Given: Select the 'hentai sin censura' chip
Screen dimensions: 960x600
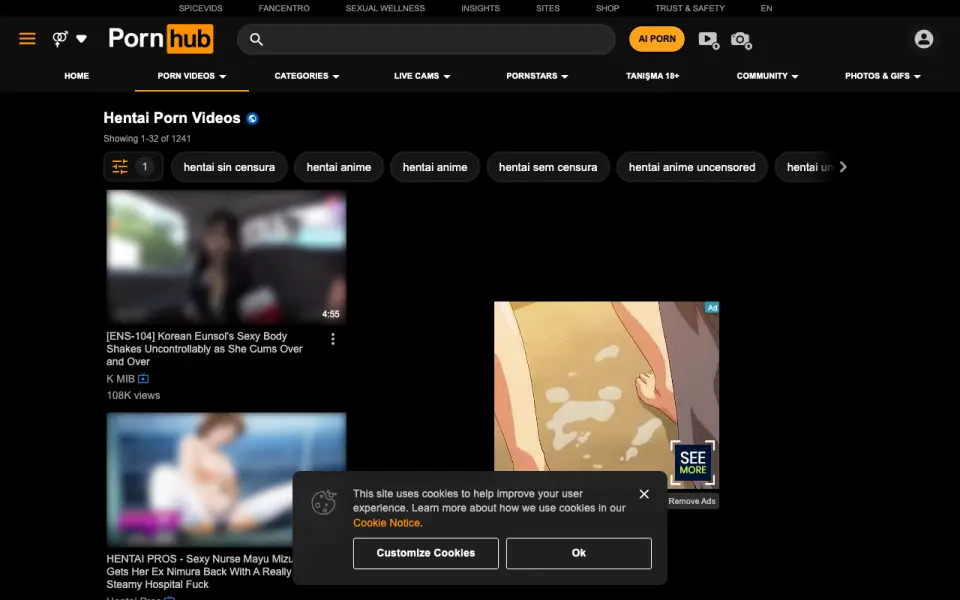Looking at the screenshot, I should tap(229, 167).
